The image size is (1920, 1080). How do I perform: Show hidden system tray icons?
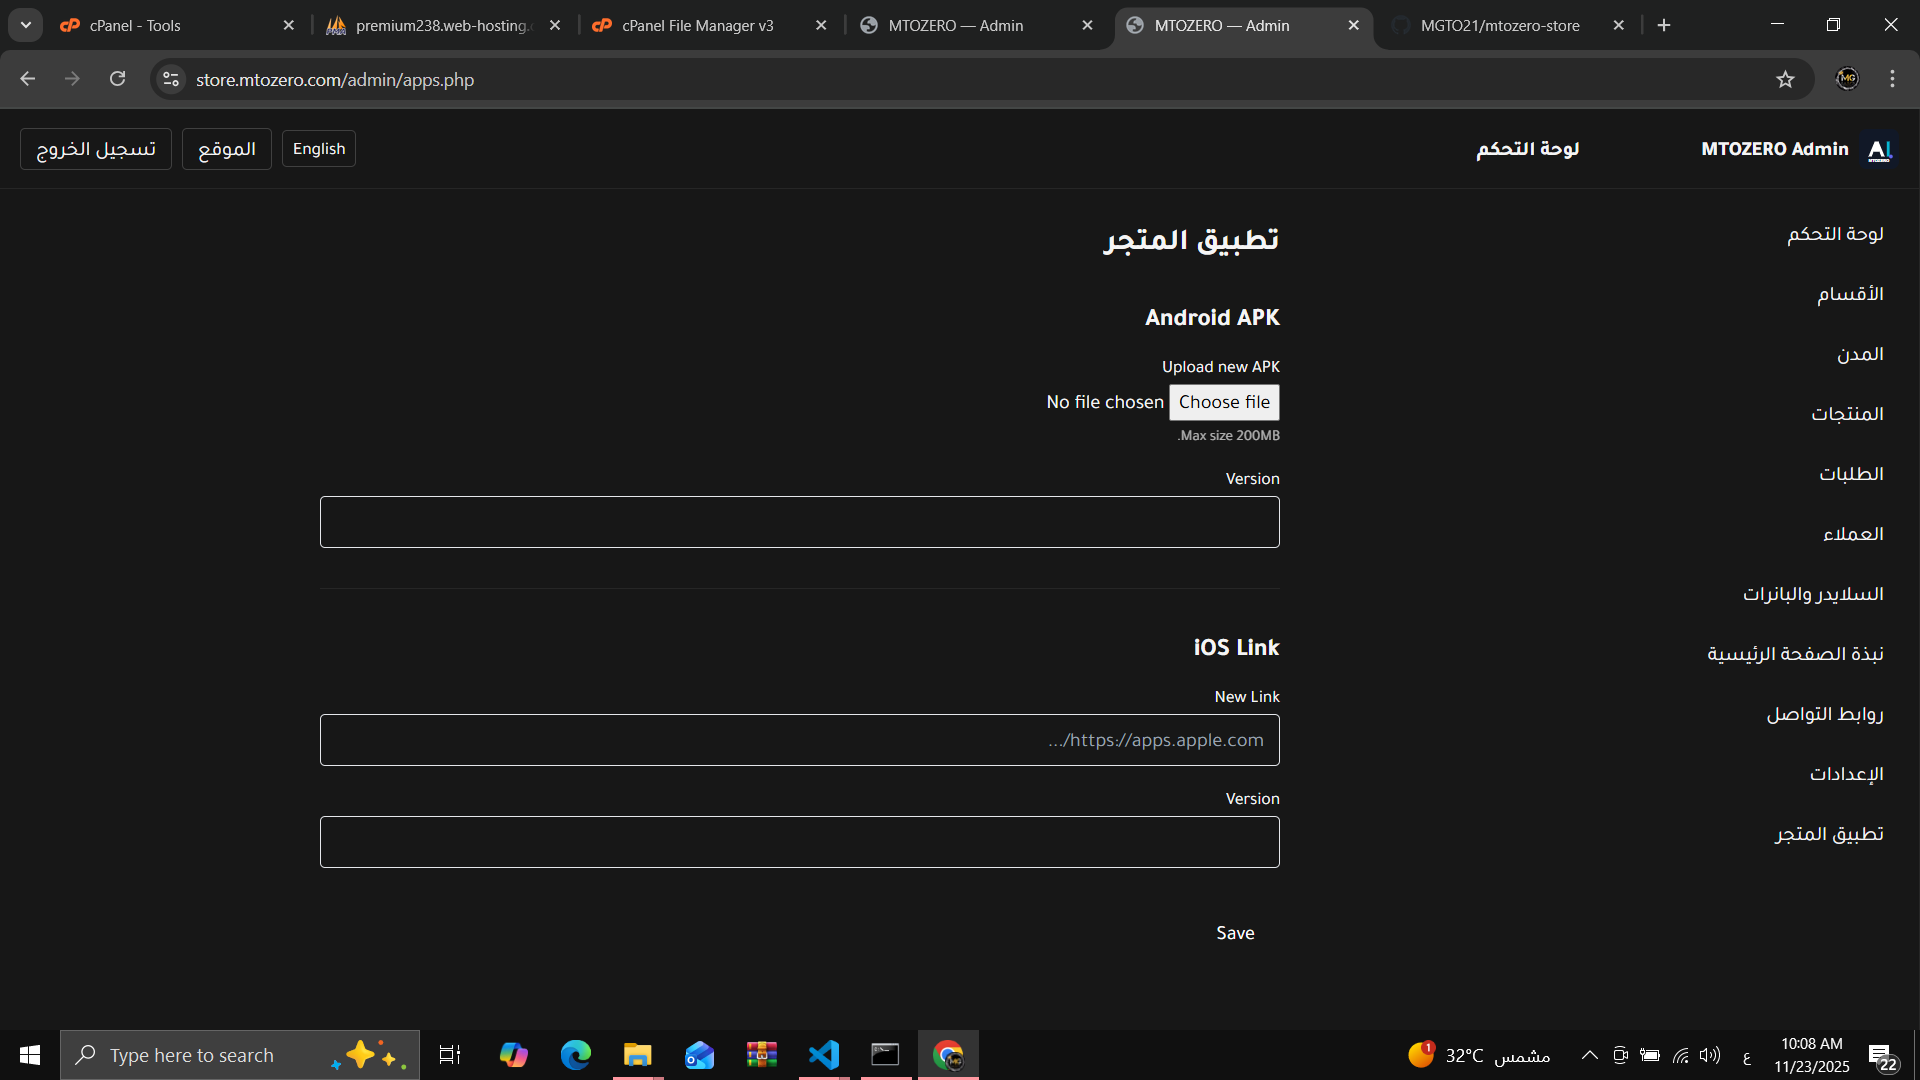click(x=1589, y=1055)
